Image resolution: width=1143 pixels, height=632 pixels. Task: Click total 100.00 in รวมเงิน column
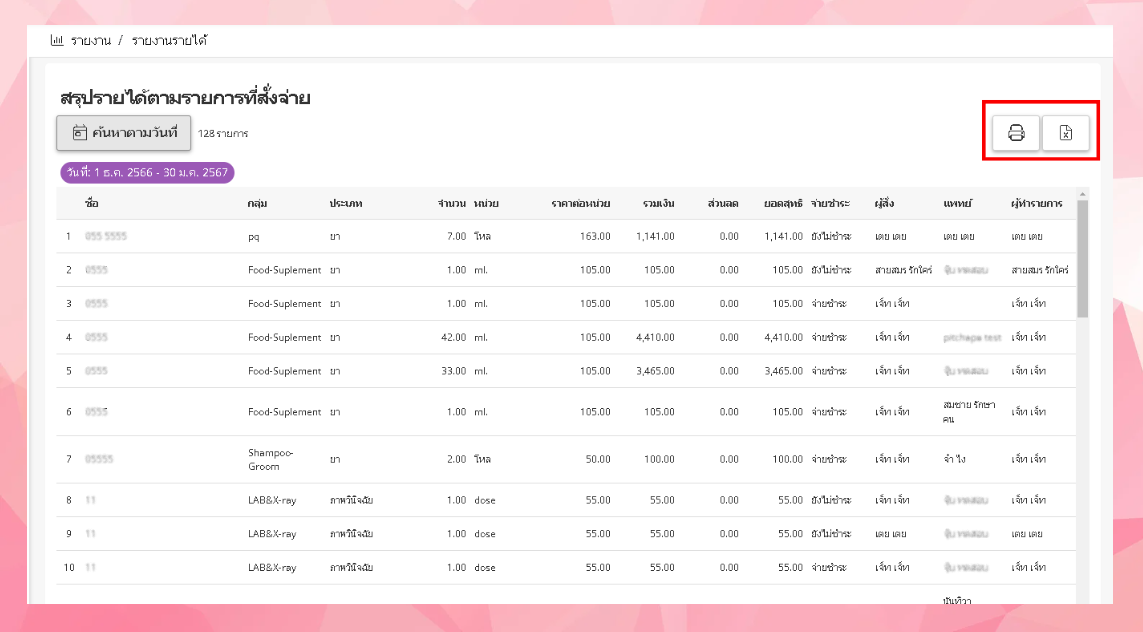click(x=659, y=459)
